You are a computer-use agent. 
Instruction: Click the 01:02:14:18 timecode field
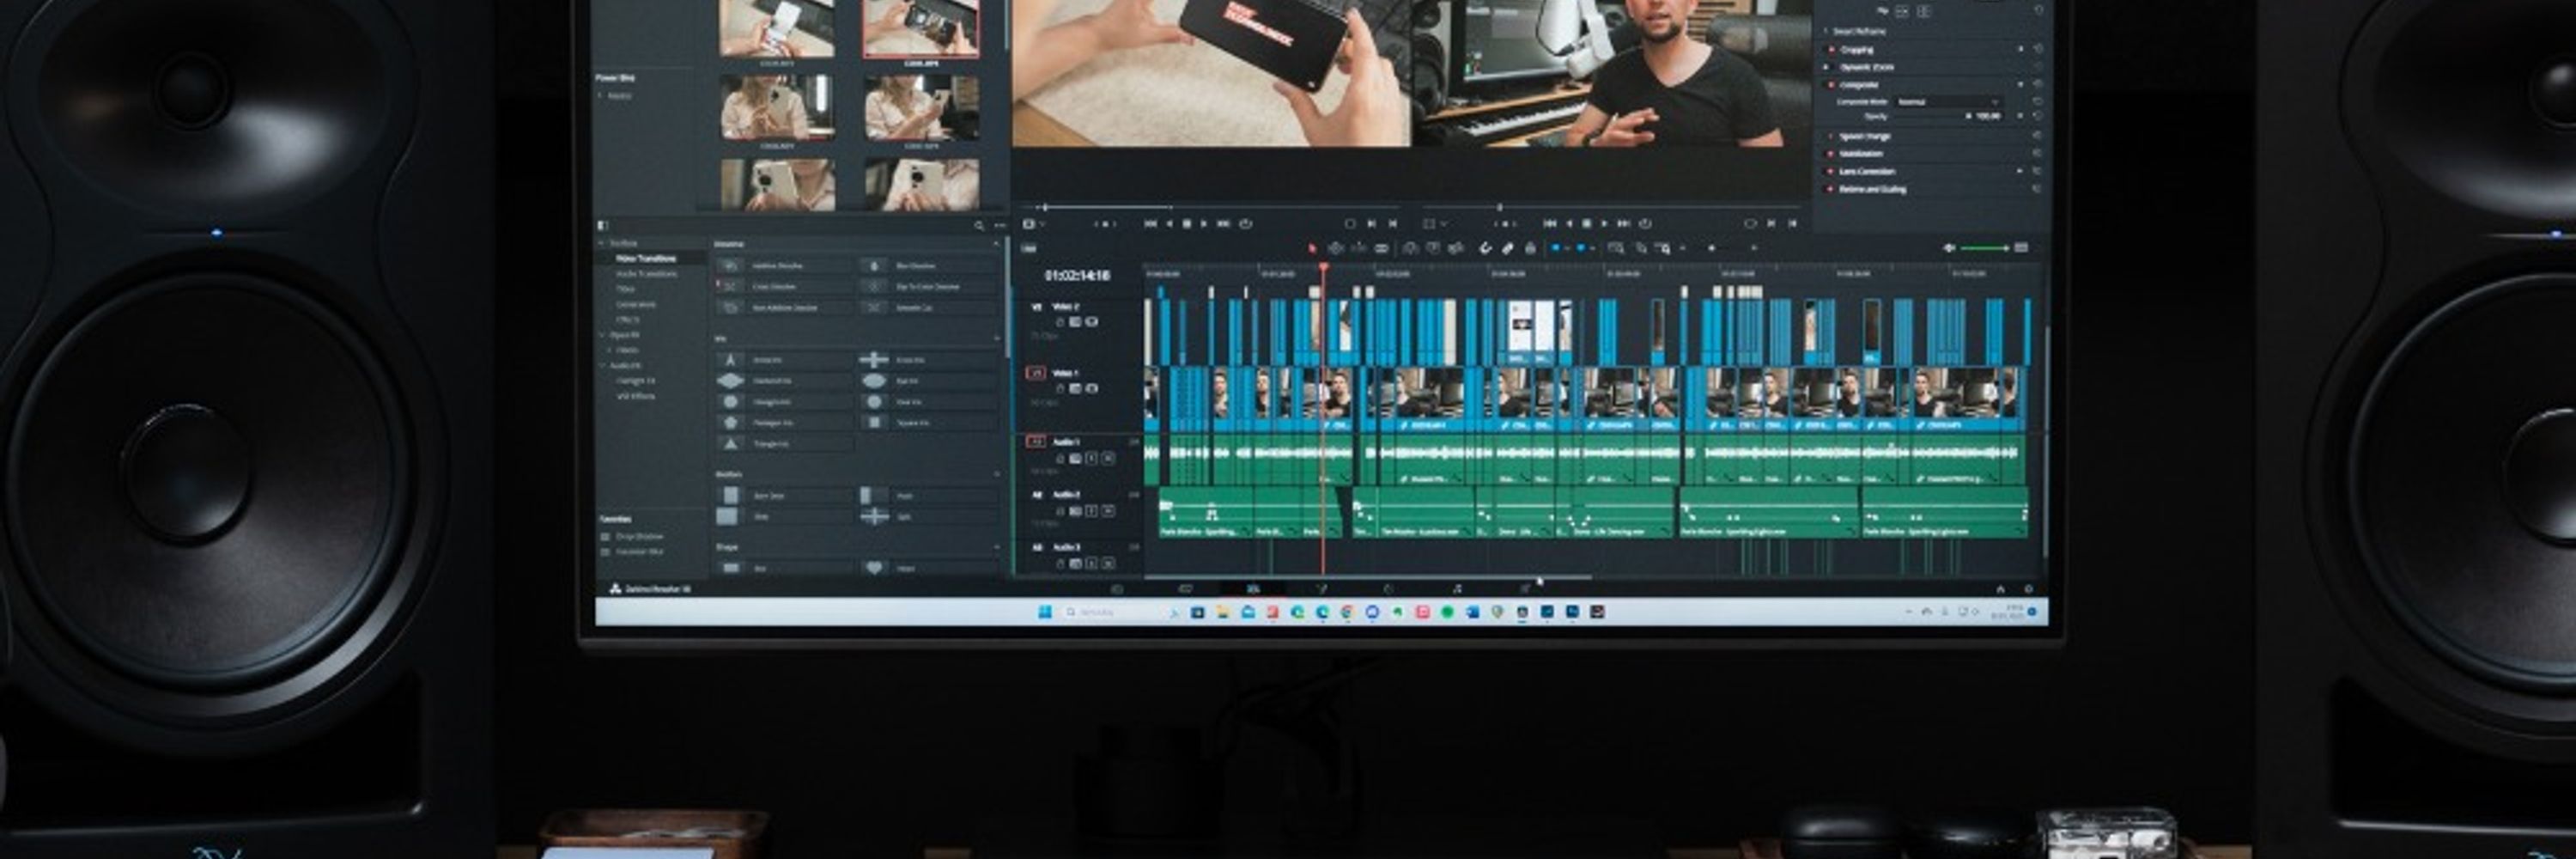coord(1077,275)
